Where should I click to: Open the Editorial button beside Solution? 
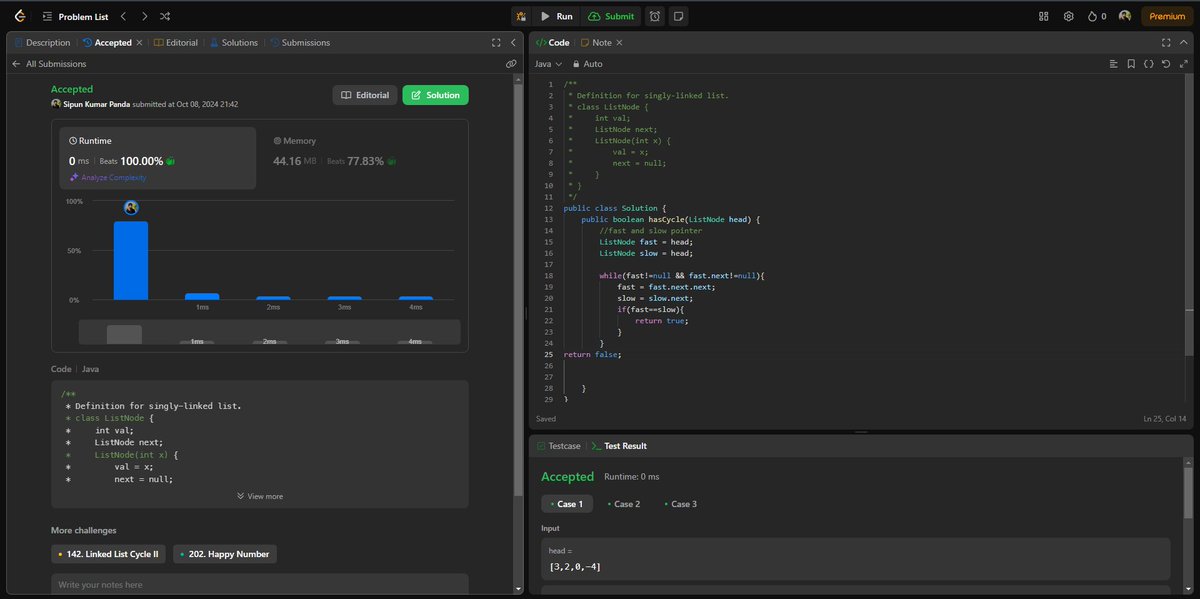pos(364,95)
